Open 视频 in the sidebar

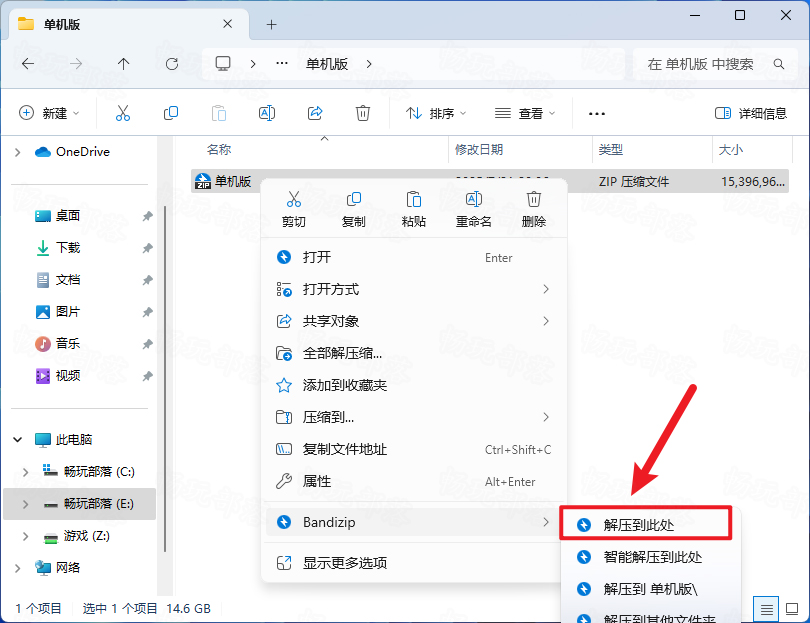tap(68, 376)
